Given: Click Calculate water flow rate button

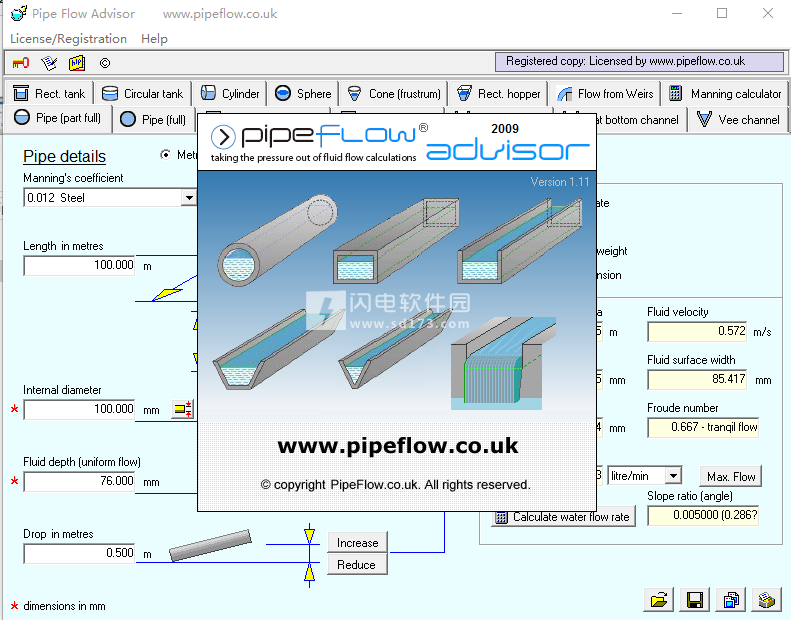Looking at the screenshot, I should [x=563, y=517].
